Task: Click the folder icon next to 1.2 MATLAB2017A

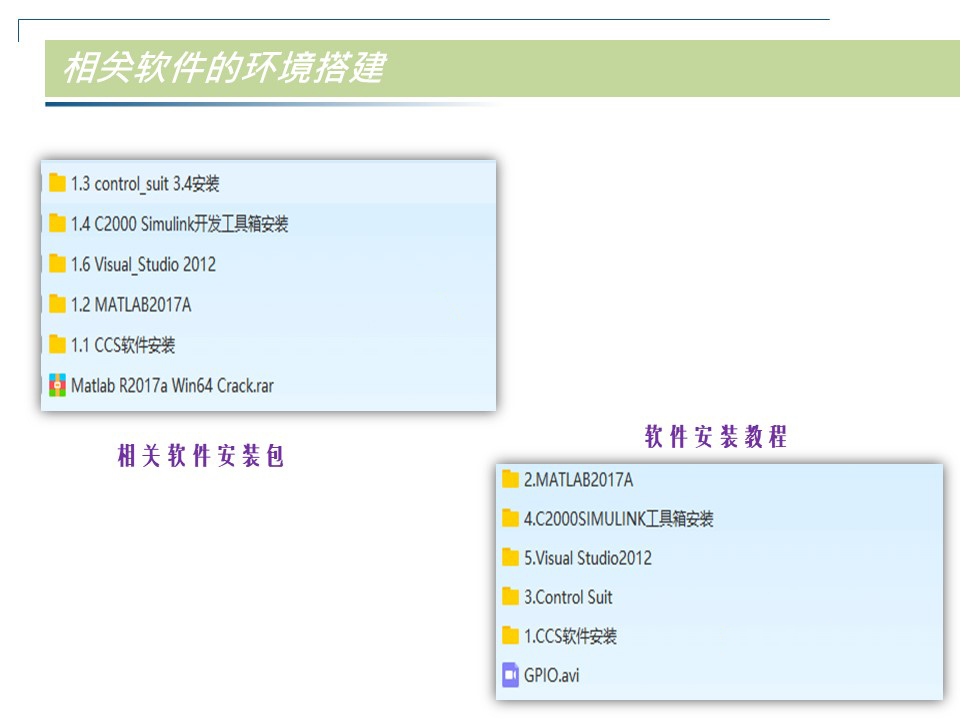Action: point(57,304)
